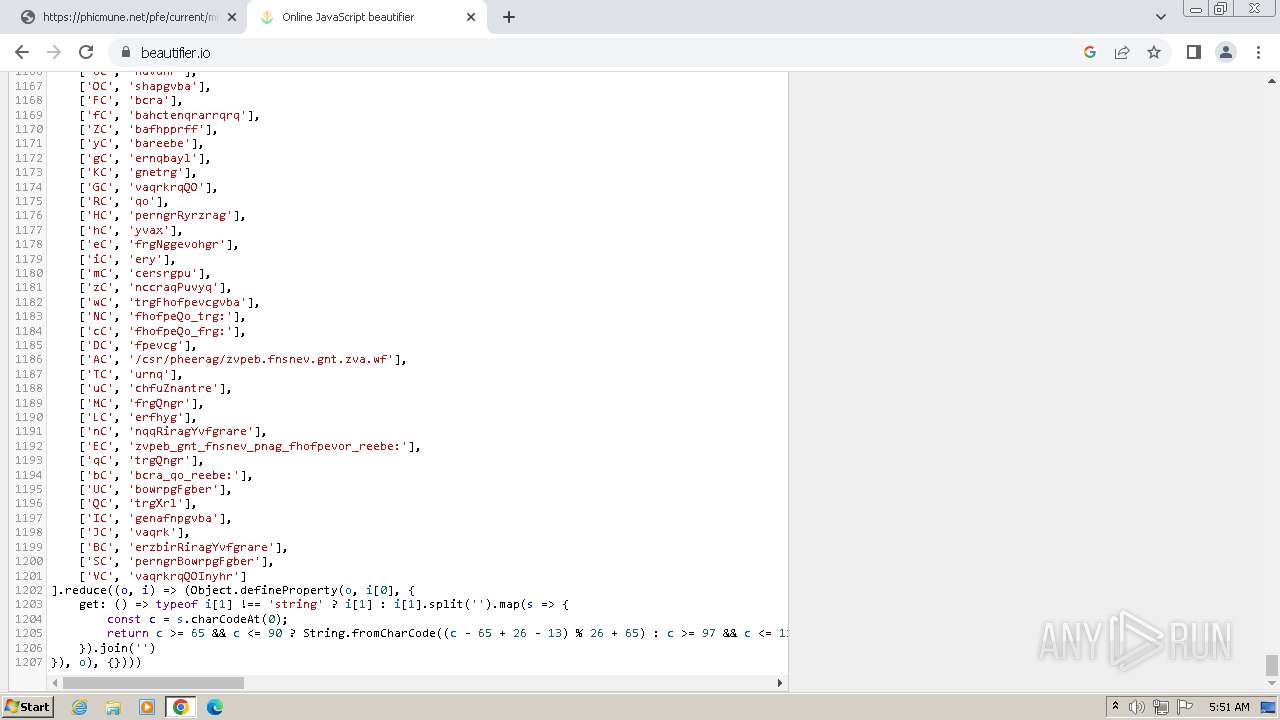This screenshot has width=1280, height=720.
Task: Open a new browser tab
Action: tap(508, 17)
